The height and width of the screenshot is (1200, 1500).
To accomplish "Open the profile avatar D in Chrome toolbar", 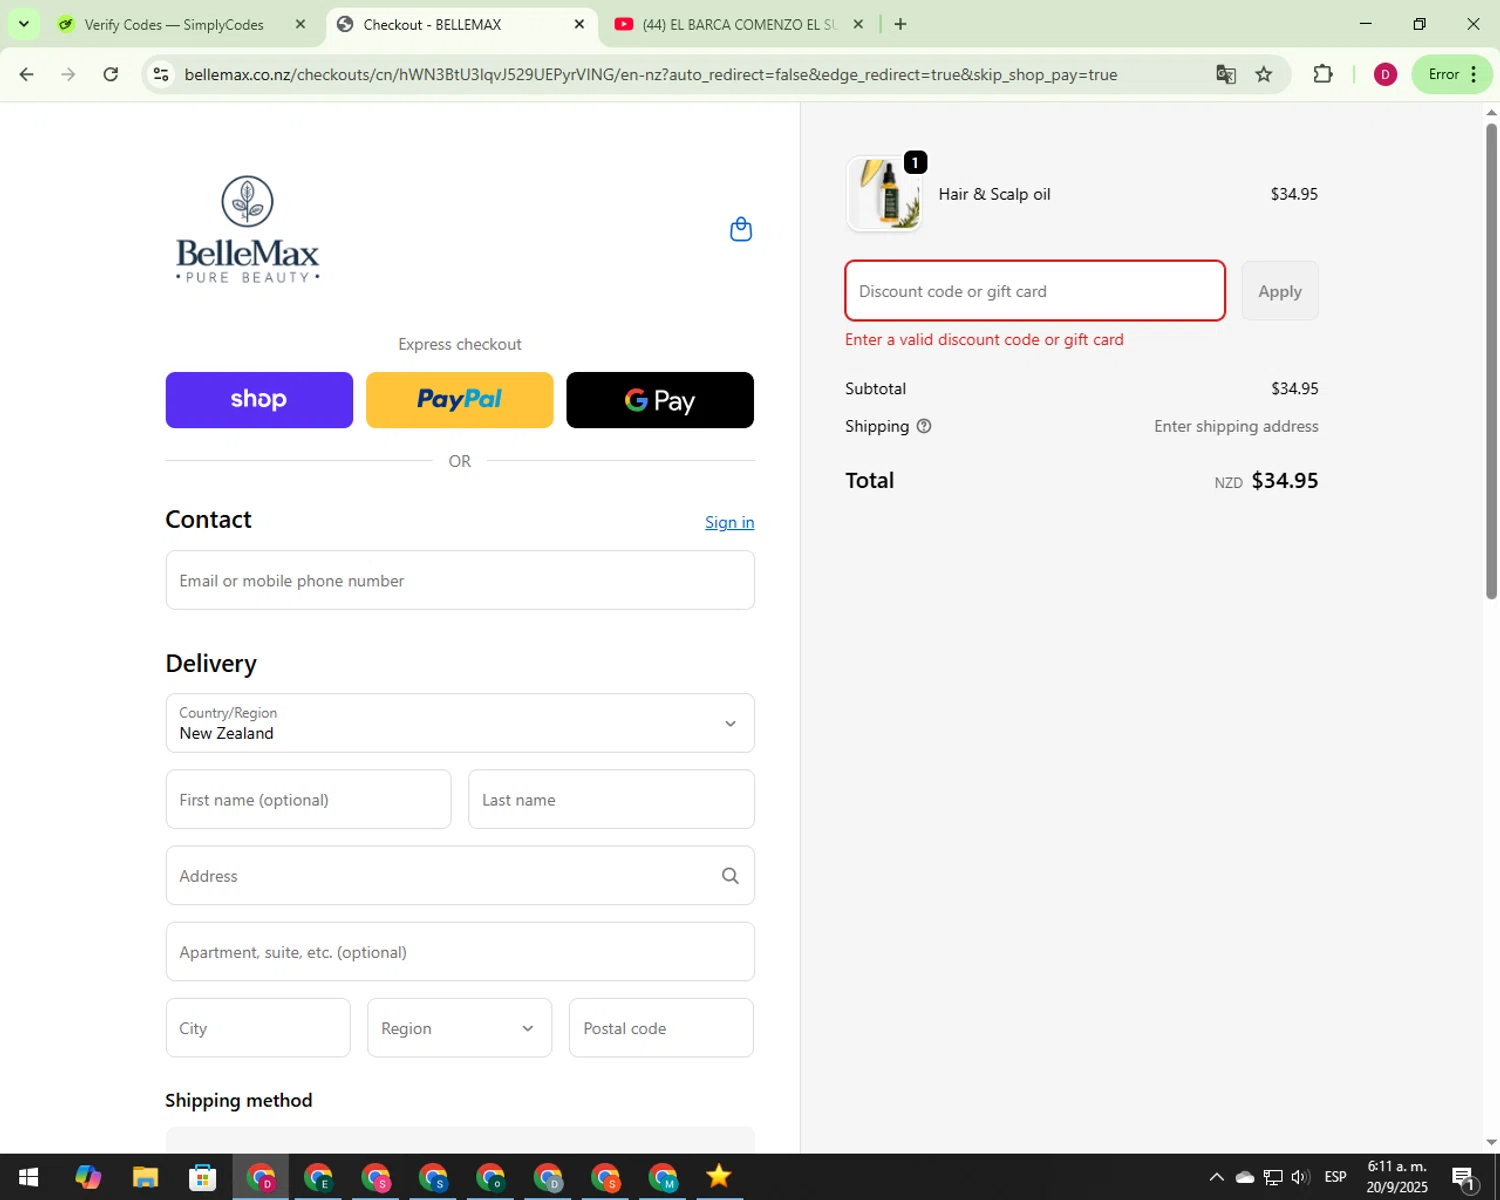I will coord(1385,74).
